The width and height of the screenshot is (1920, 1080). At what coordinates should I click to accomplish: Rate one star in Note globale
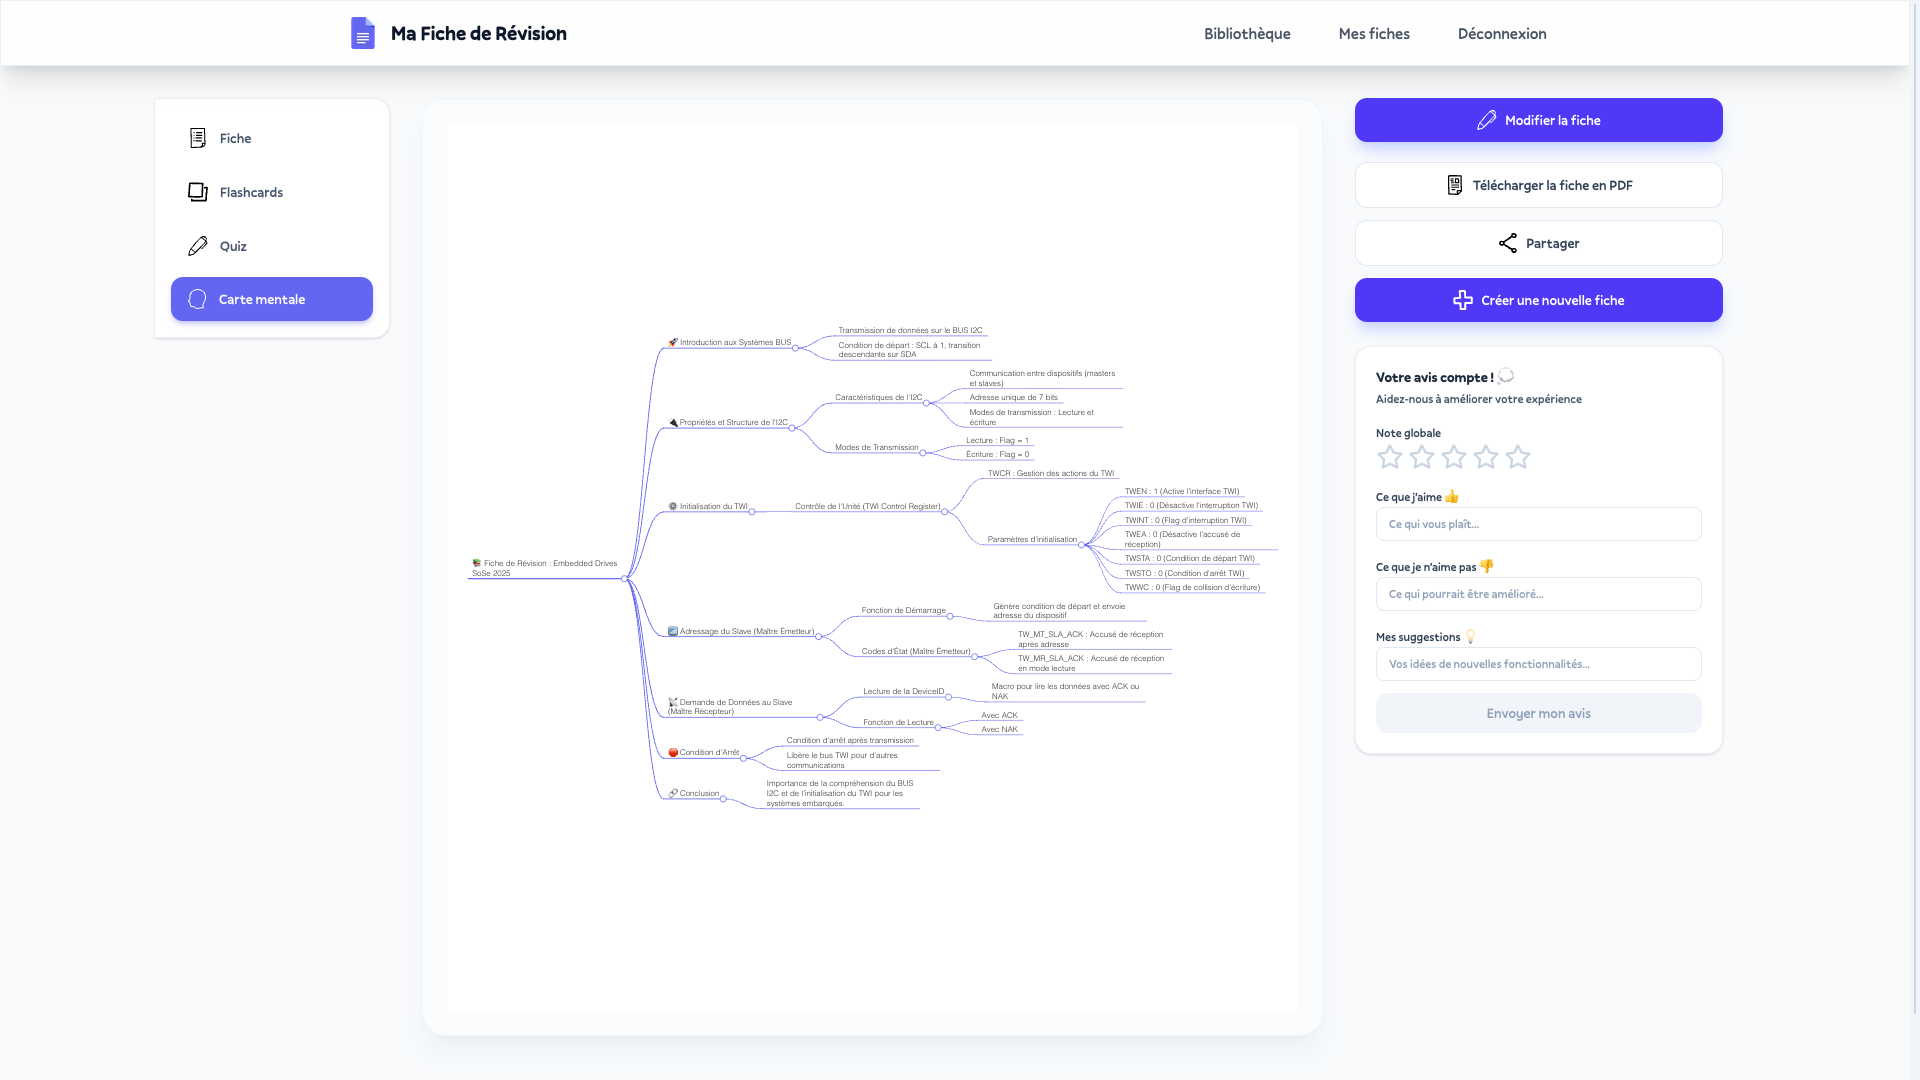(1390, 457)
